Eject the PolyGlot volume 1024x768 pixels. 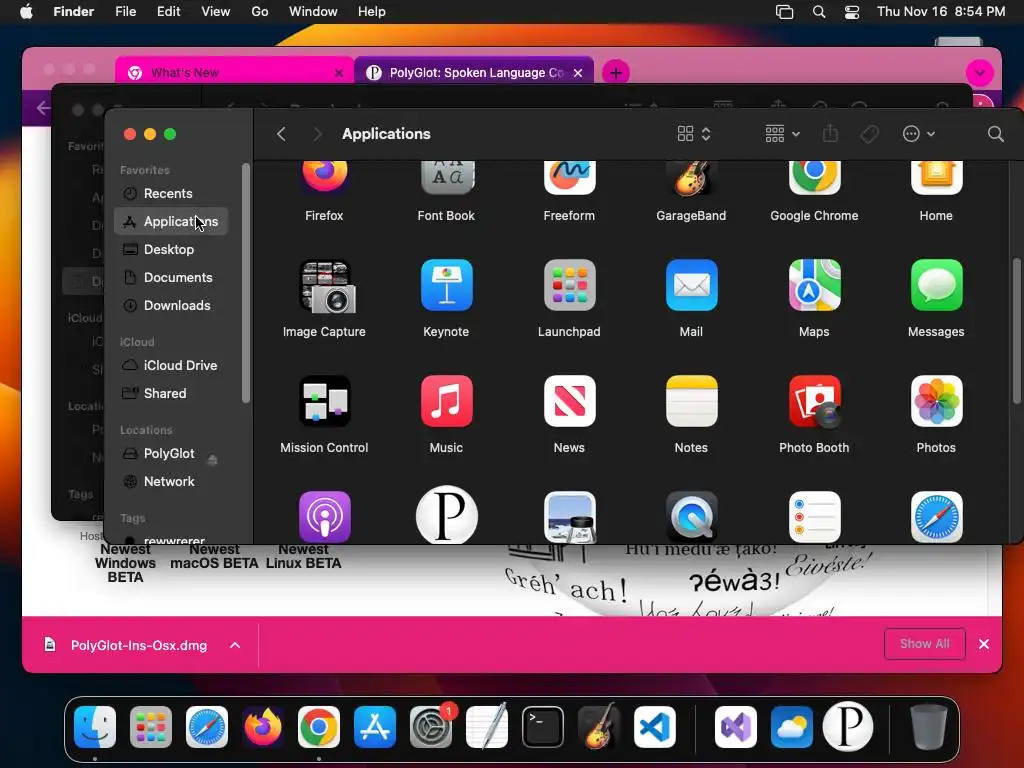click(212, 460)
